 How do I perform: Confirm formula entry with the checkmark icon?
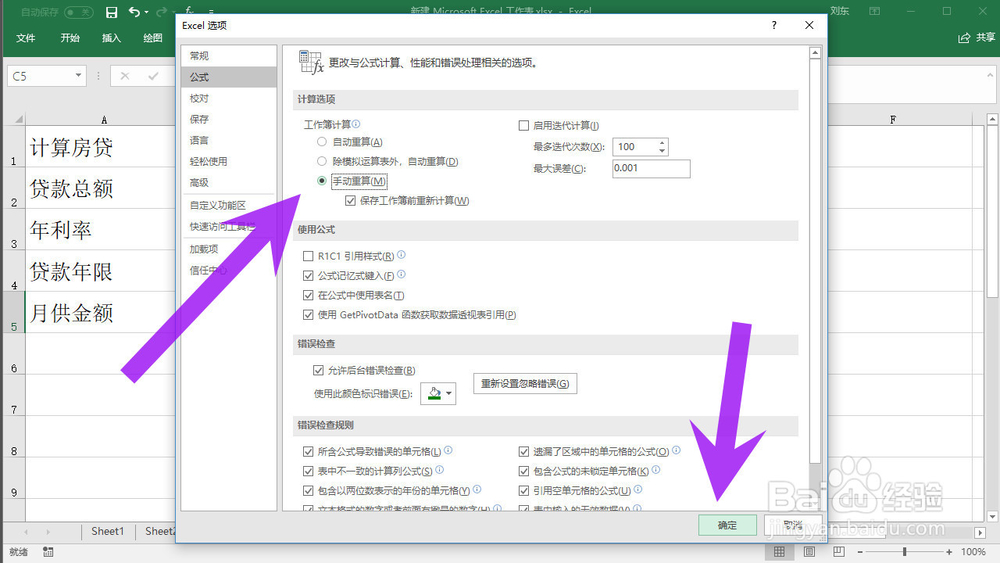click(x=153, y=76)
